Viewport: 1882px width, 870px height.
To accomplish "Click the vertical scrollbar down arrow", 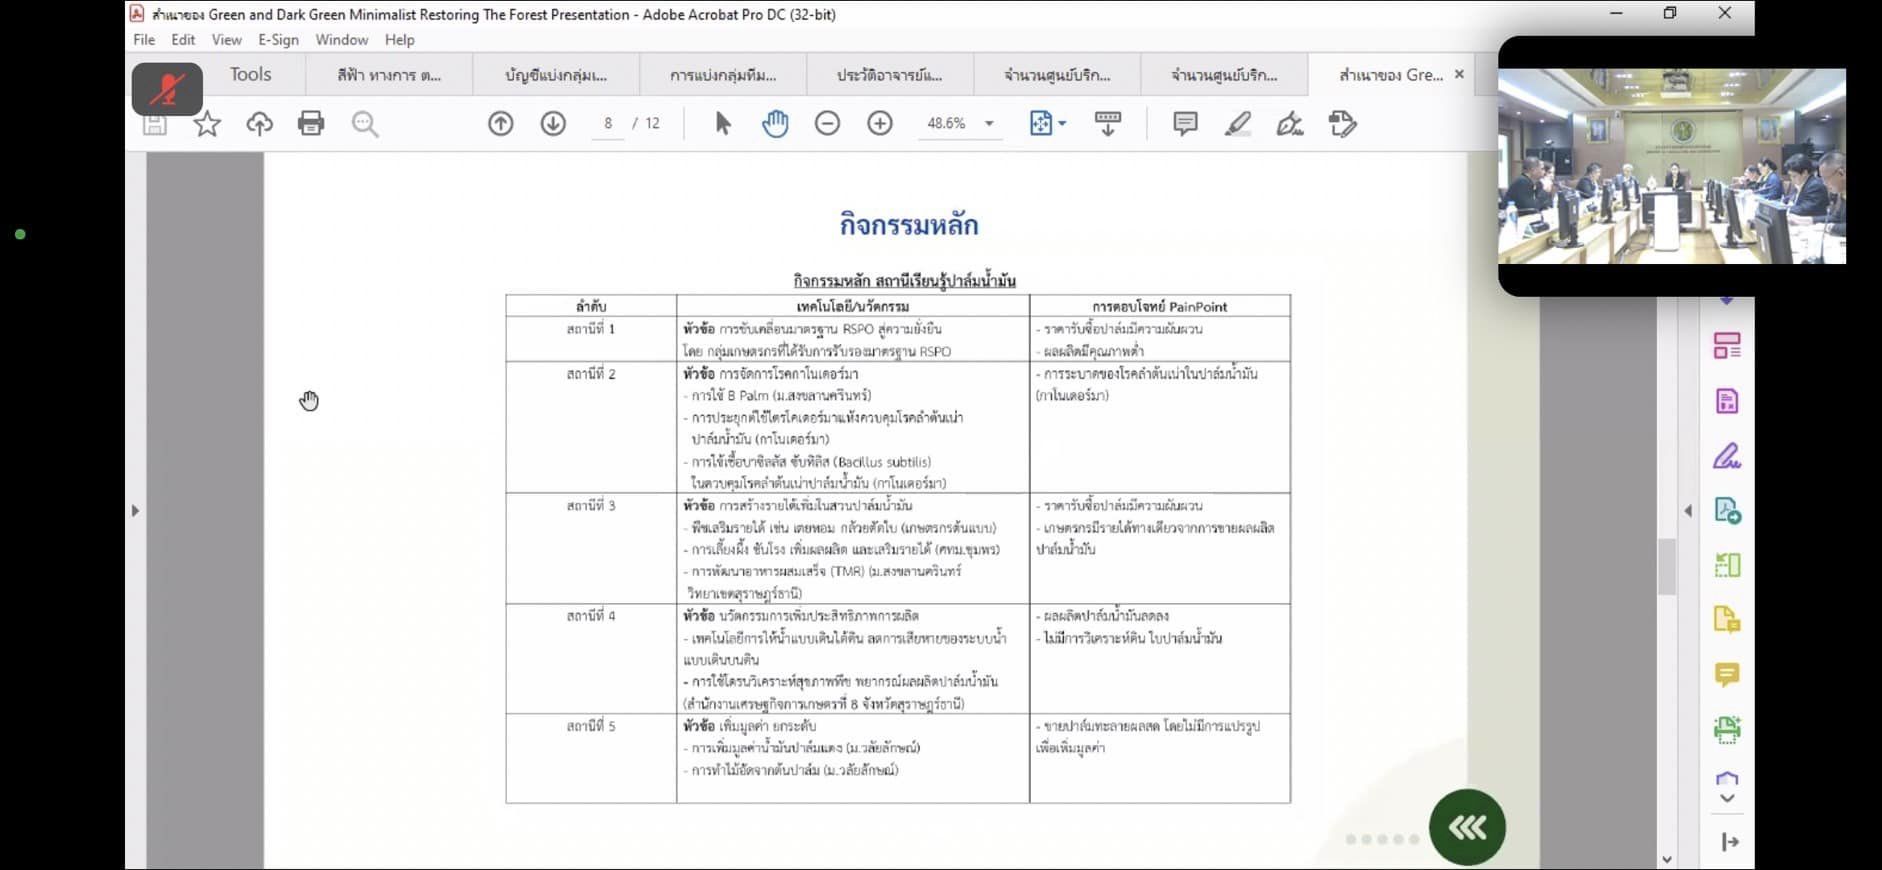I will click(1666, 859).
